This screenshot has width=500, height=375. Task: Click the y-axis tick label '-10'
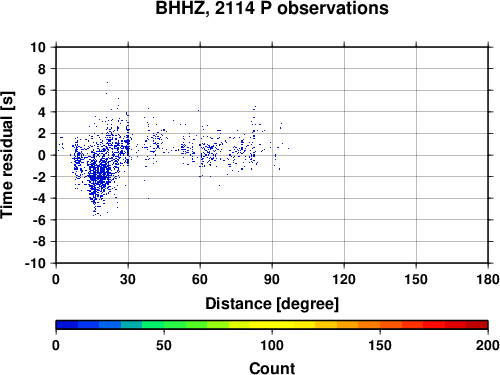pos(35,263)
